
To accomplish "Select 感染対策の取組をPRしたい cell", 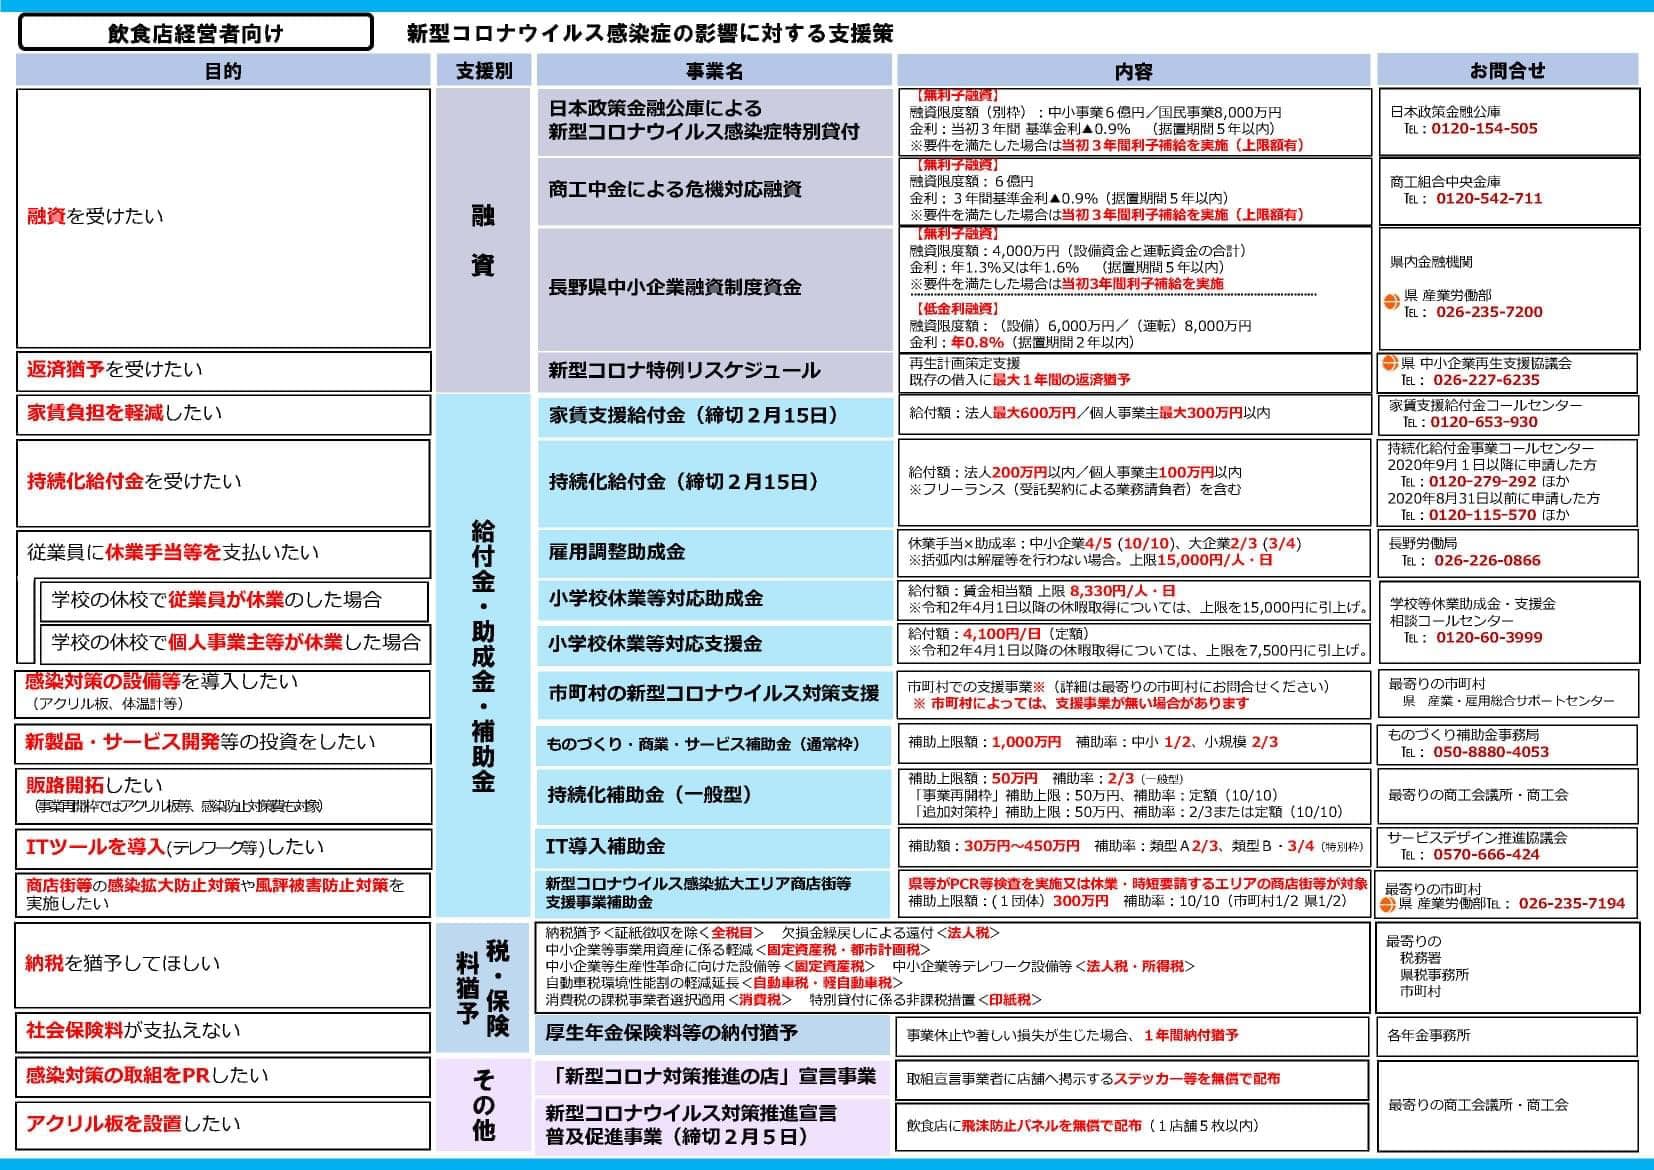I will coord(223,1077).
